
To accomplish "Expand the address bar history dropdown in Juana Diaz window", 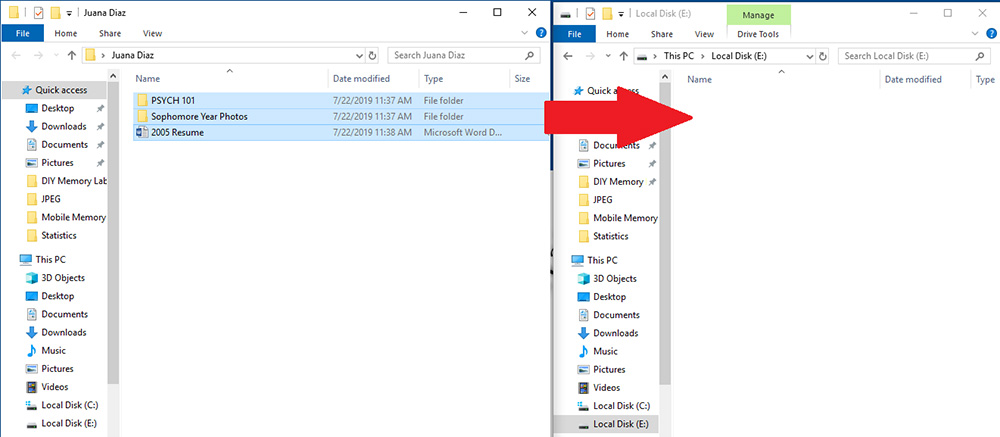I will 360,56.
